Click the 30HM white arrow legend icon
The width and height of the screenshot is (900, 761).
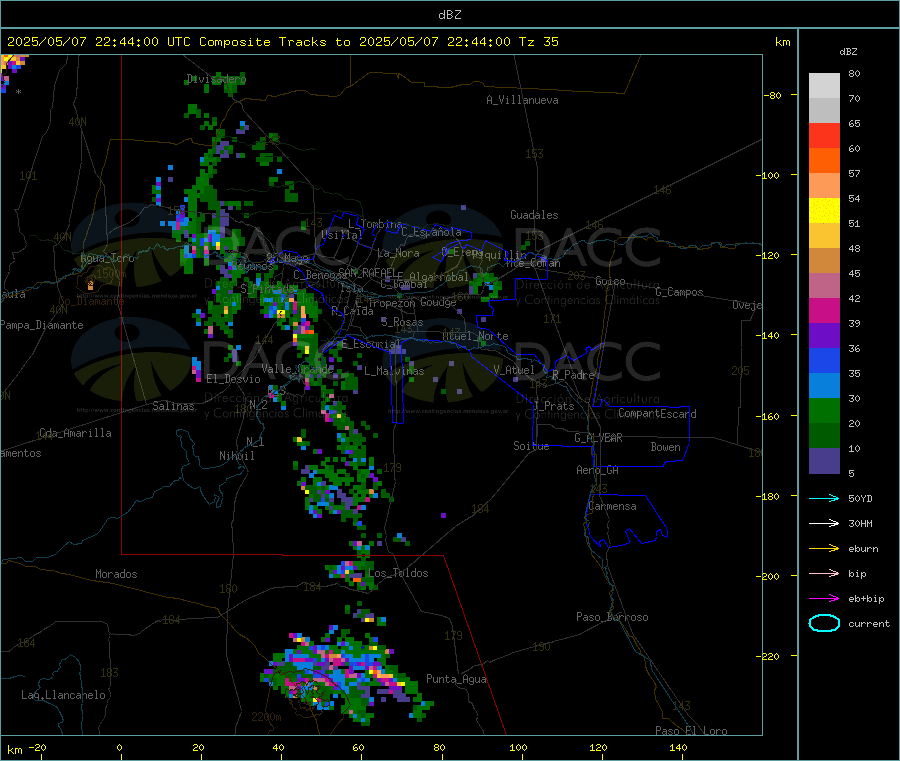(824, 523)
